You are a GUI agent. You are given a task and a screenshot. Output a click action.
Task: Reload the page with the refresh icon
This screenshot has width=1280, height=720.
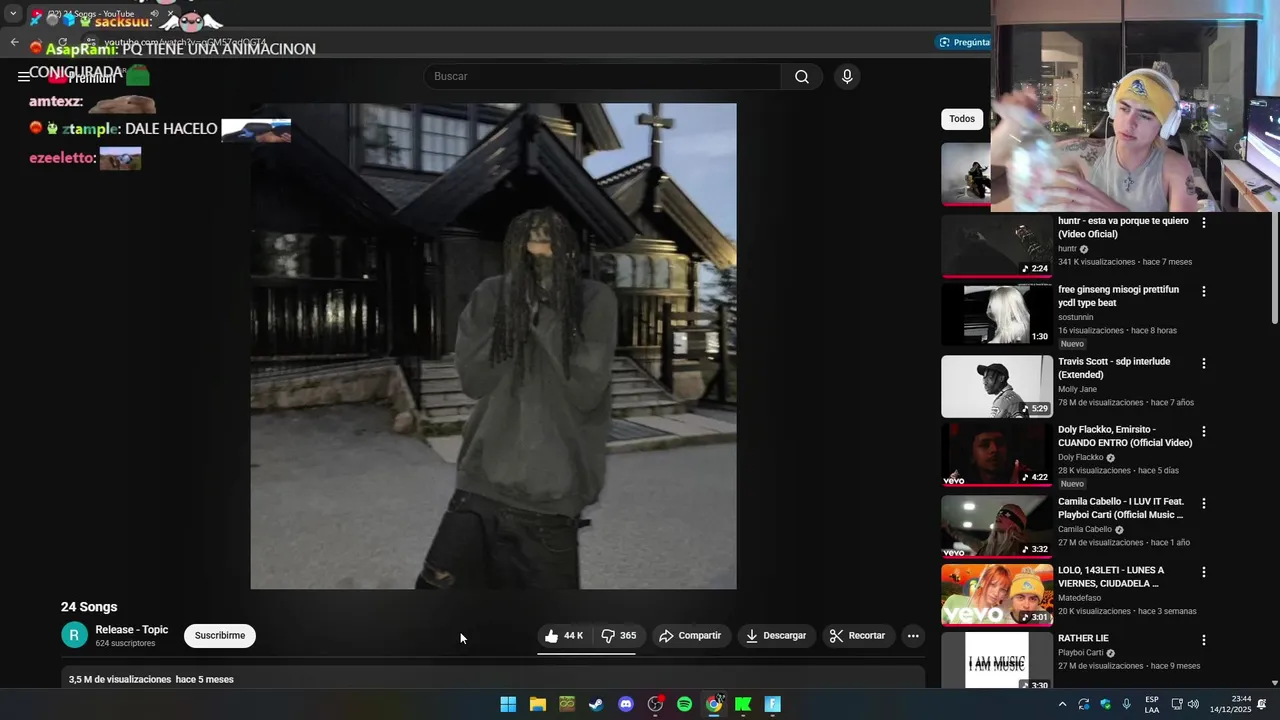(62, 42)
